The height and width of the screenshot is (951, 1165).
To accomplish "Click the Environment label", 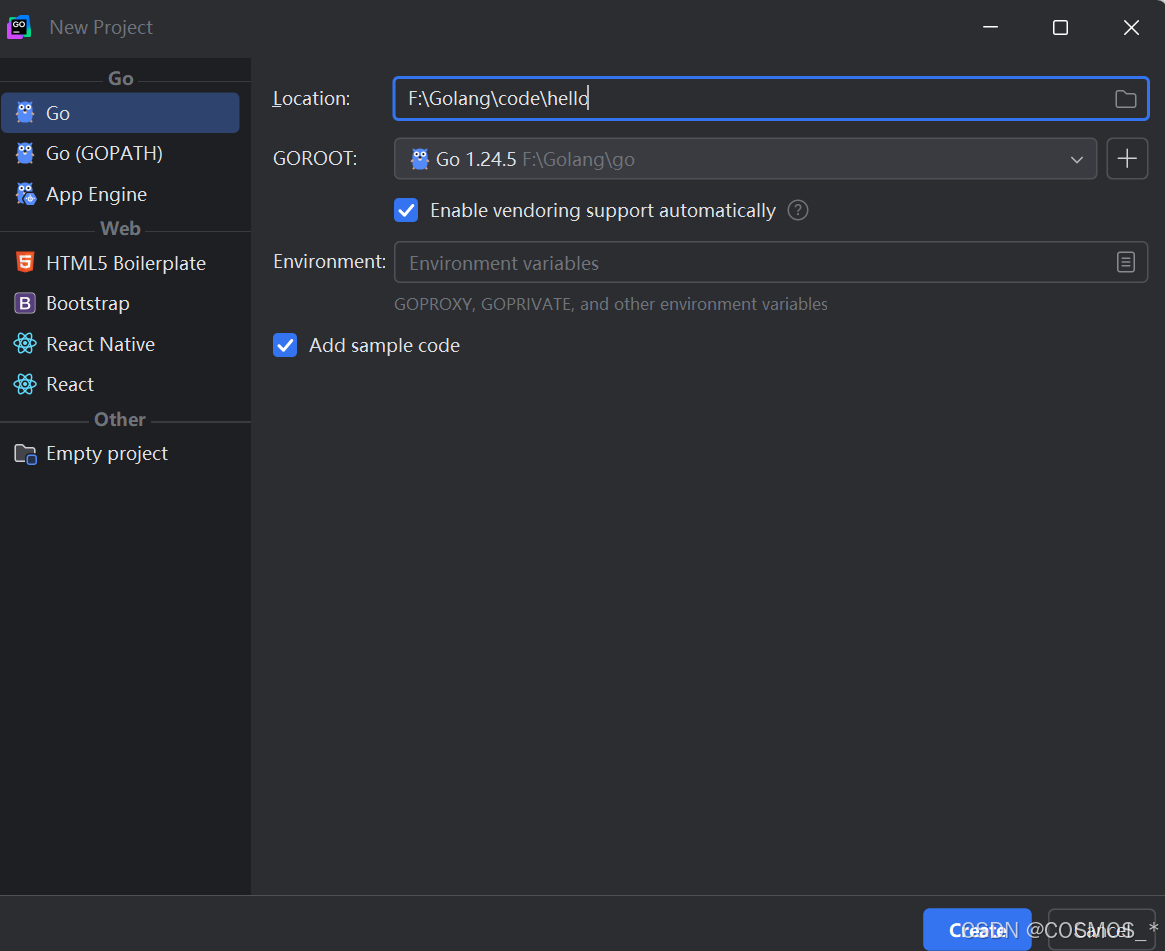I will tap(330, 262).
